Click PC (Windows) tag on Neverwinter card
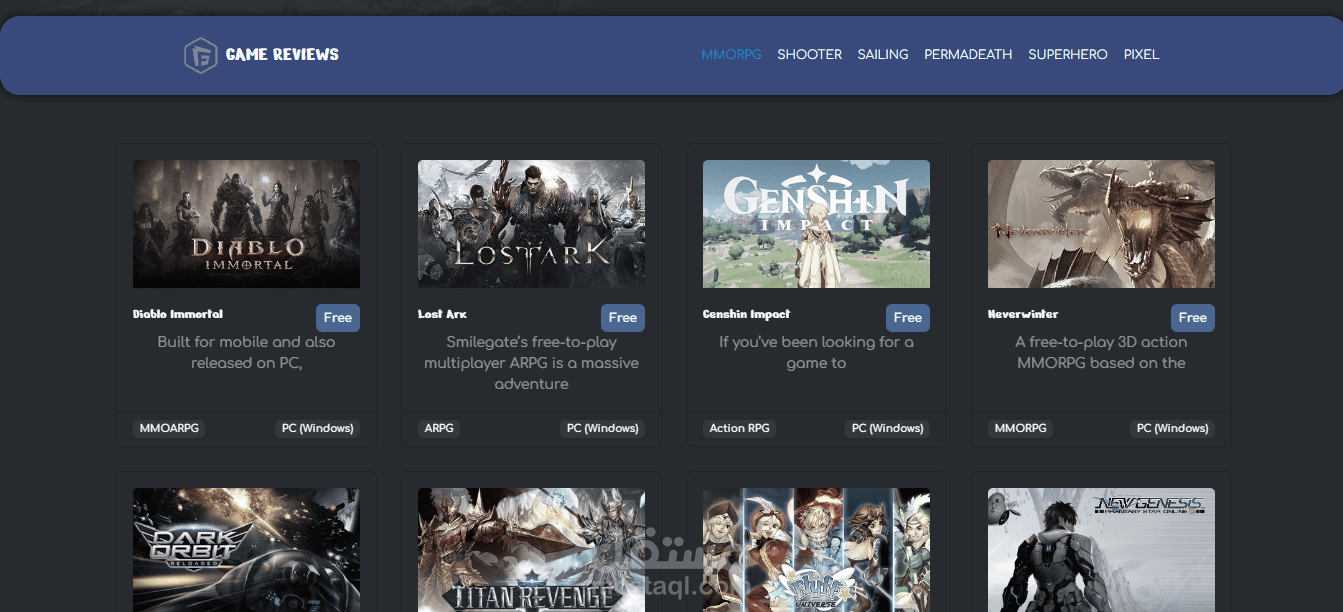The width and height of the screenshot is (1343, 612). [1172, 428]
